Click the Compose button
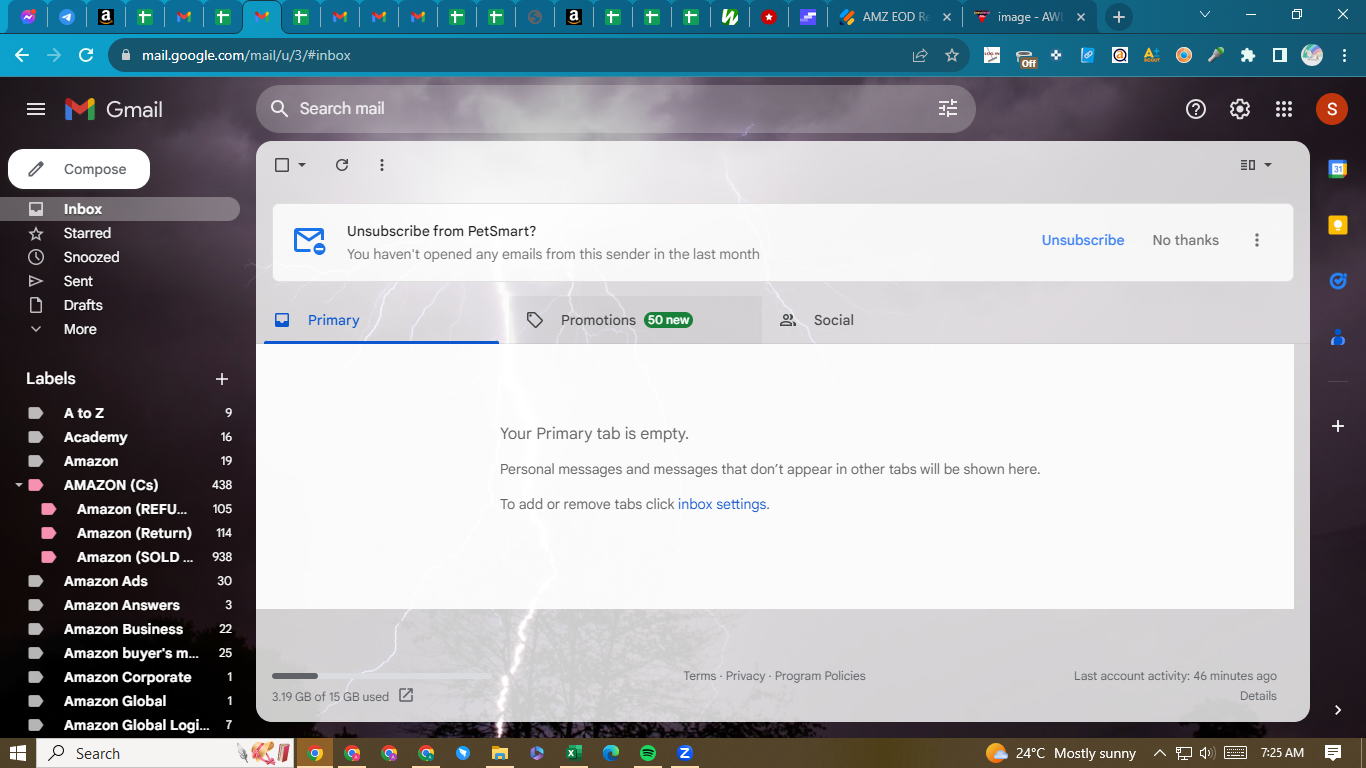This screenshot has height=768, width=1366. click(x=79, y=169)
